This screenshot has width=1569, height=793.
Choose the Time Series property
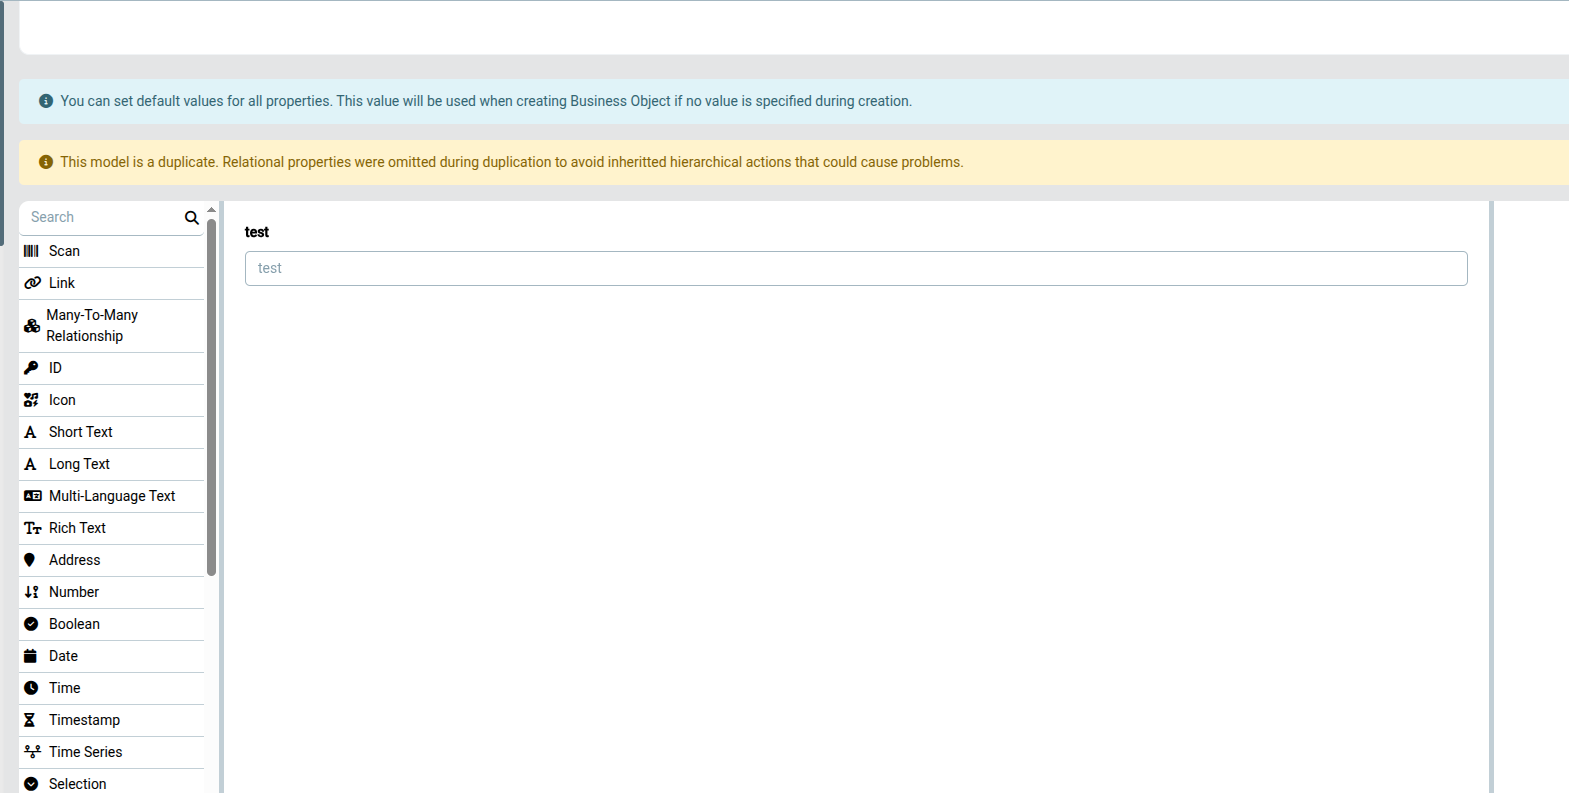(85, 752)
